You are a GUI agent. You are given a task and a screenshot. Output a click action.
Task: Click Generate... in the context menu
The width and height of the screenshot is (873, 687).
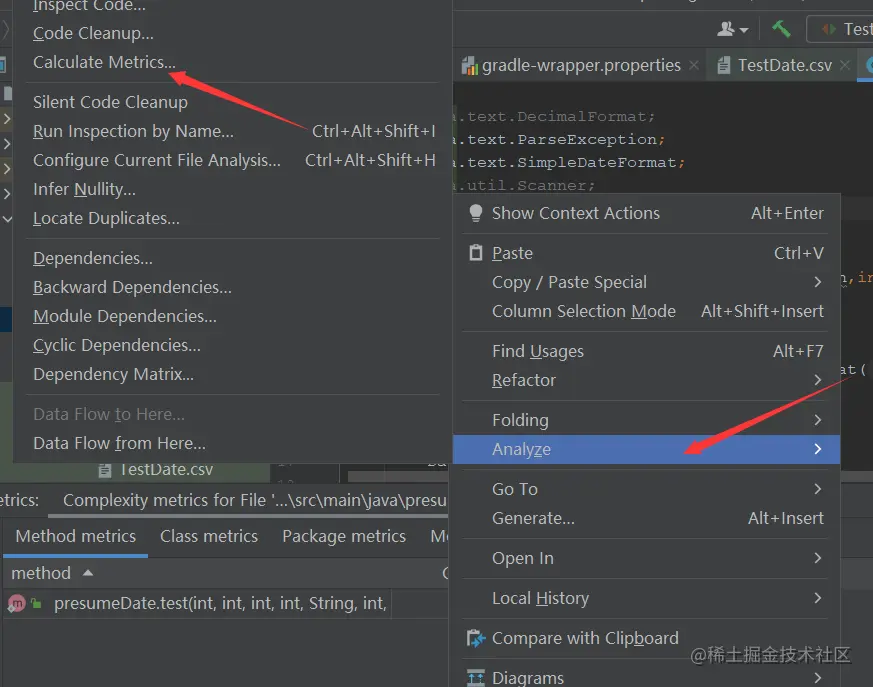pyautogui.click(x=533, y=518)
